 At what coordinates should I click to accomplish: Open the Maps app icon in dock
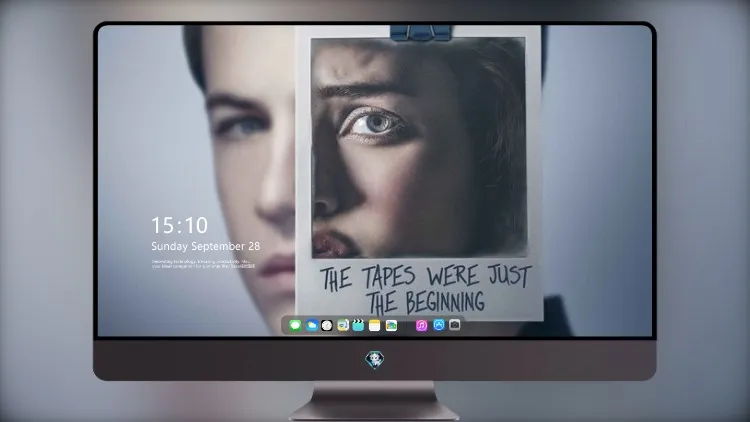[343, 325]
